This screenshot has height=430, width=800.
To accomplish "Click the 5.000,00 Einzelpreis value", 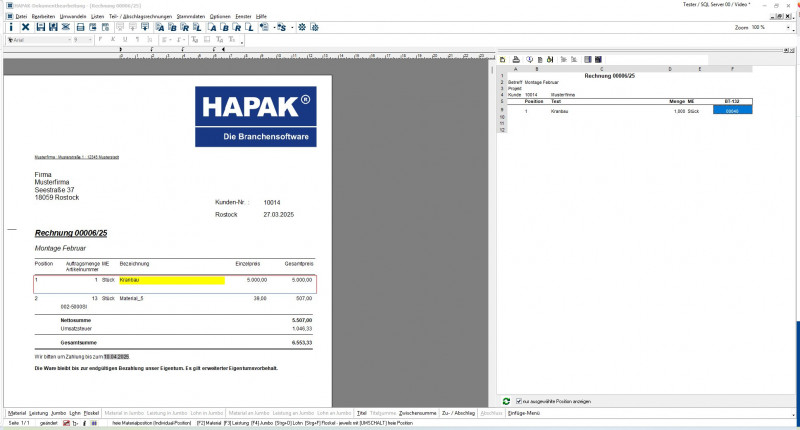I will (257, 280).
